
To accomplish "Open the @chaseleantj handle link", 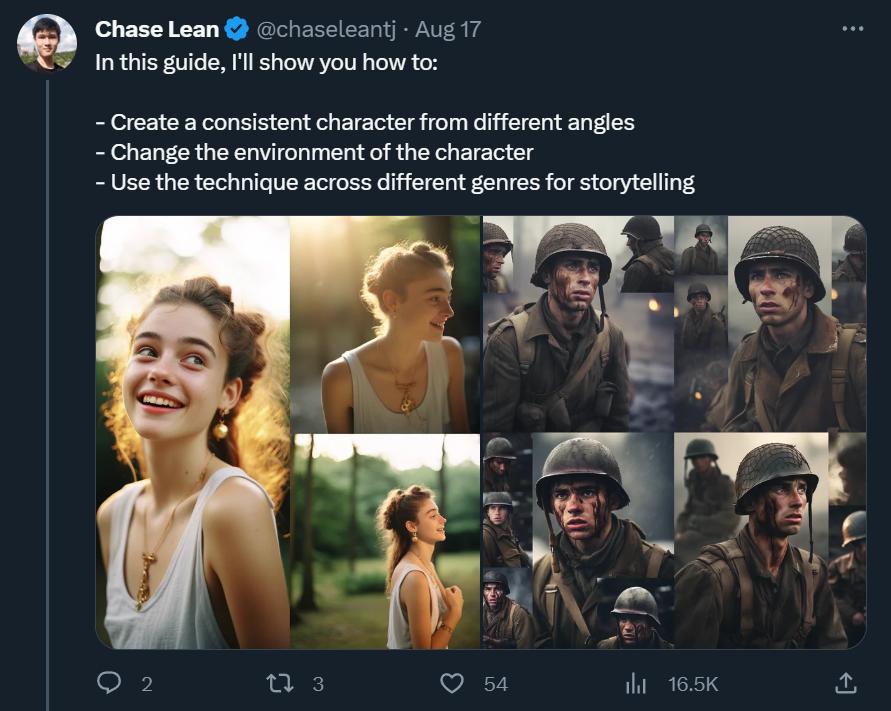I will [x=327, y=30].
